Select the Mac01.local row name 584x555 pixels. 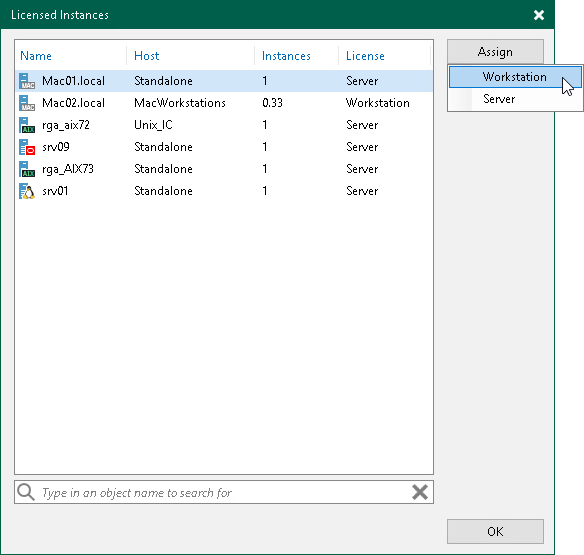[x=73, y=81]
